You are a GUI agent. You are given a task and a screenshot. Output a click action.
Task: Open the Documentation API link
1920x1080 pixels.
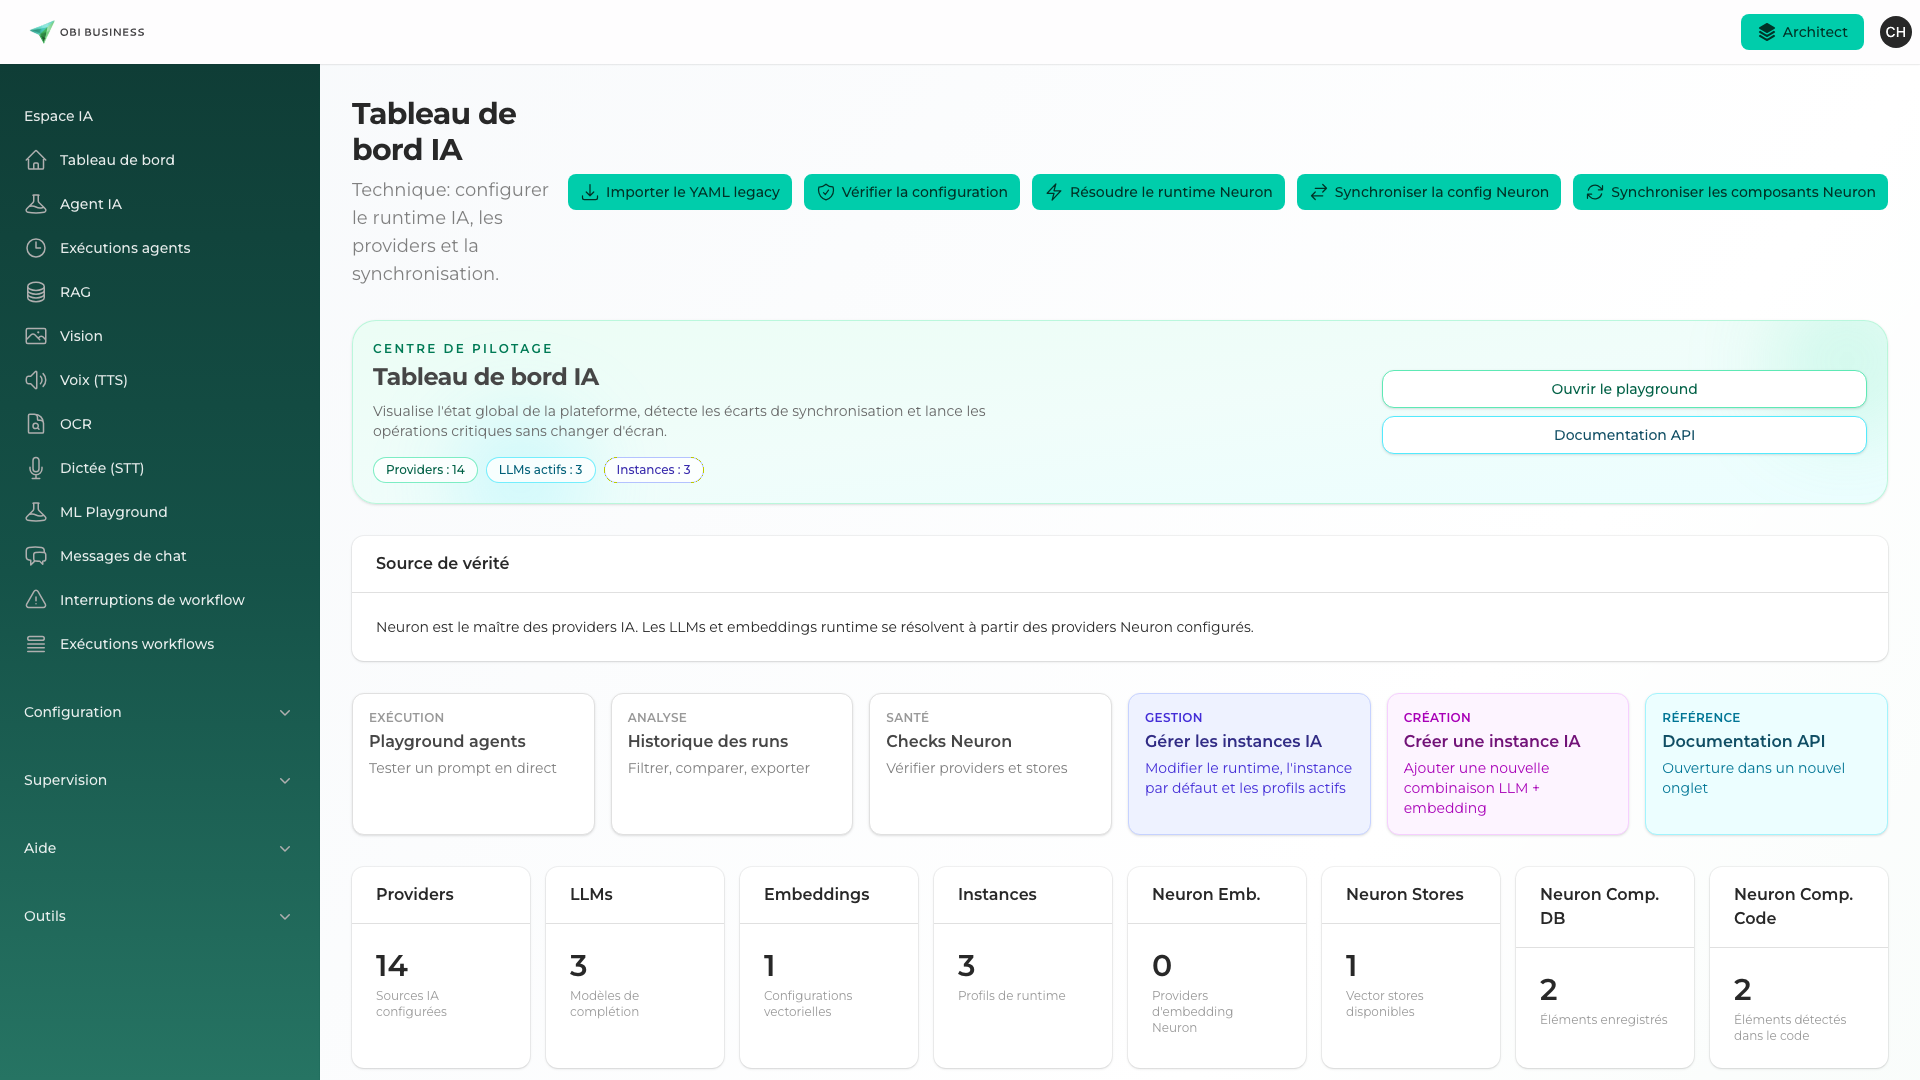[1623, 435]
